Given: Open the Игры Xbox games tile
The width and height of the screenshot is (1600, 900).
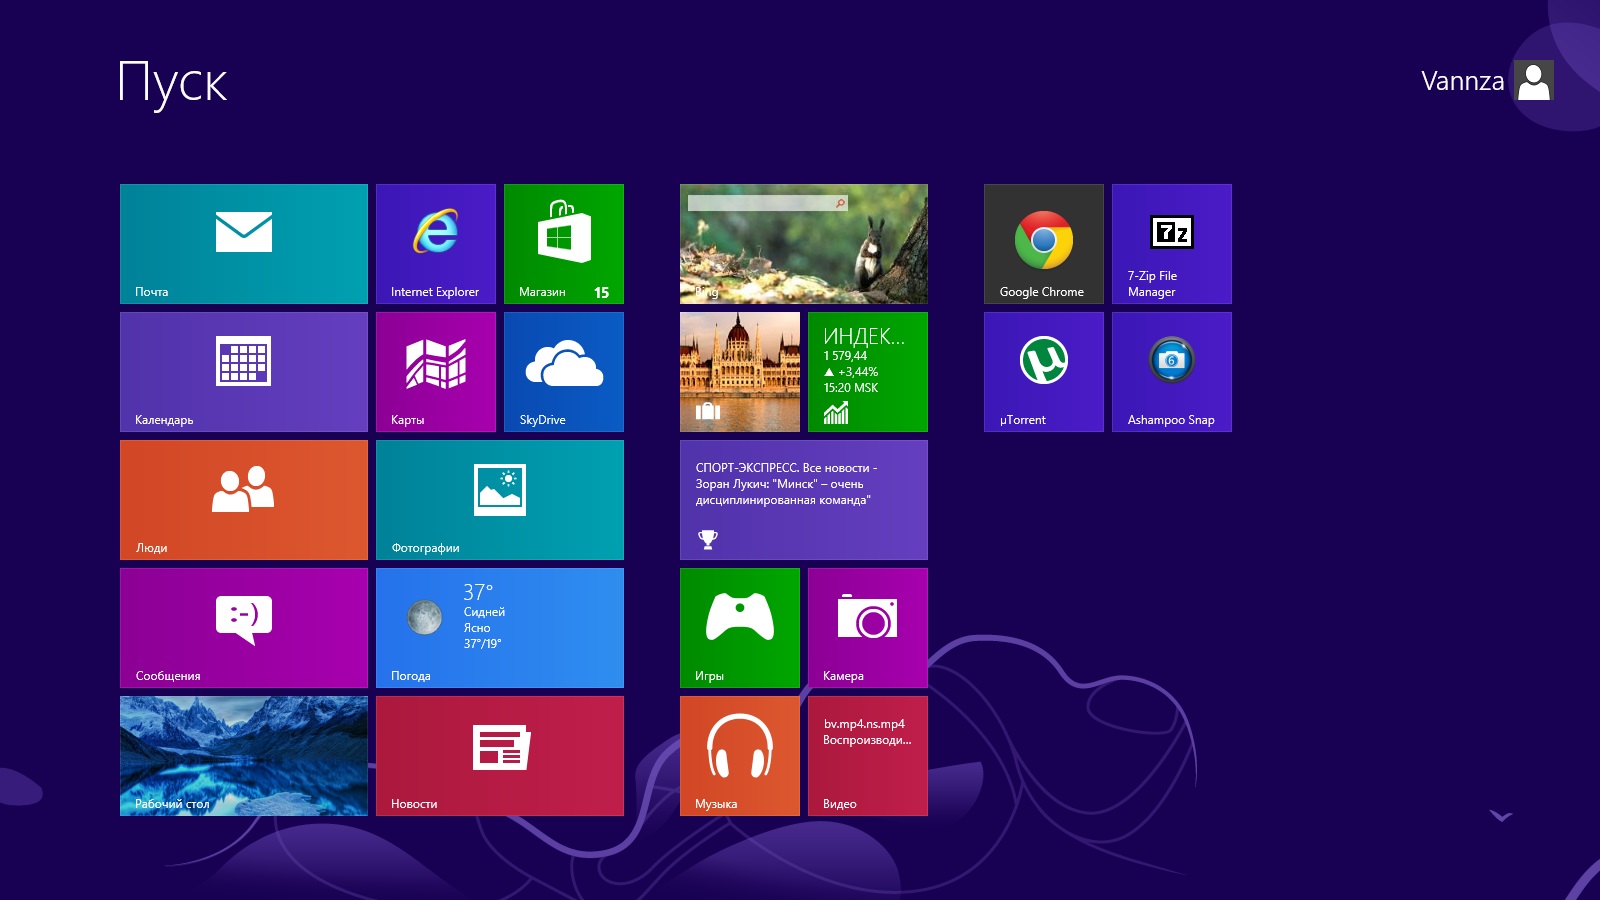Looking at the screenshot, I should [739, 627].
